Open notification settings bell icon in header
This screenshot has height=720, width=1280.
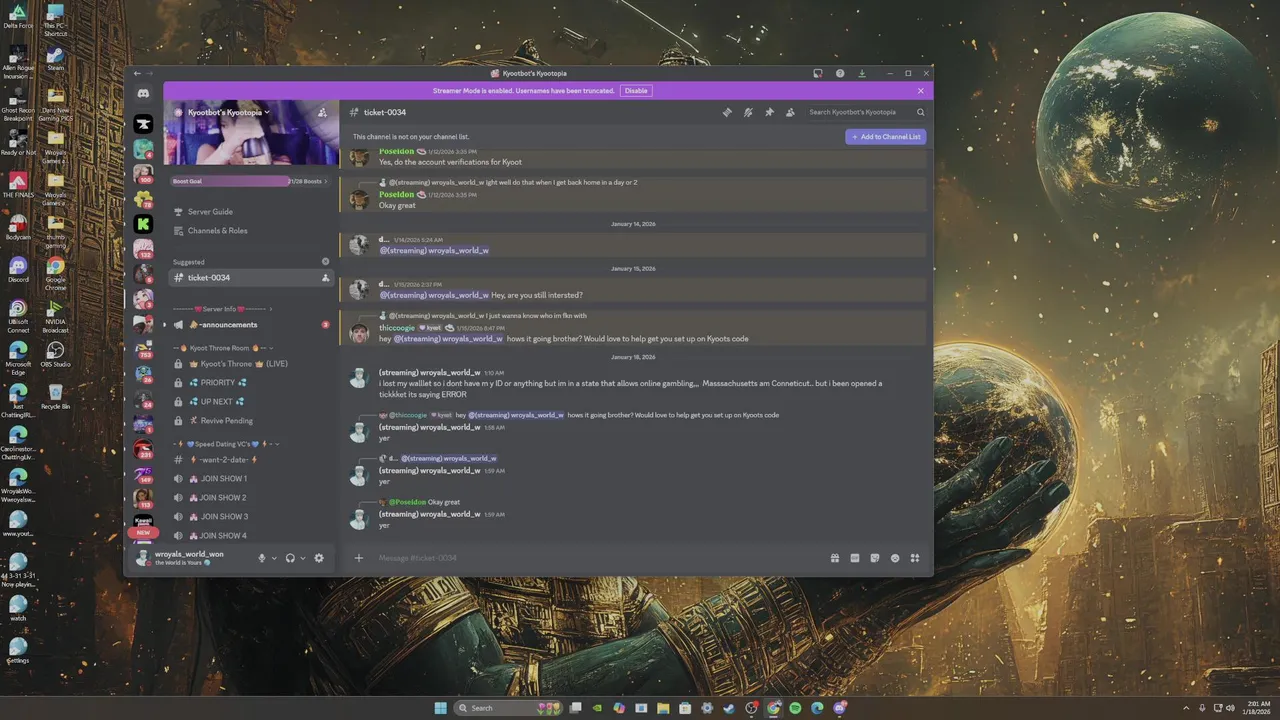pyautogui.click(x=748, y=113)
